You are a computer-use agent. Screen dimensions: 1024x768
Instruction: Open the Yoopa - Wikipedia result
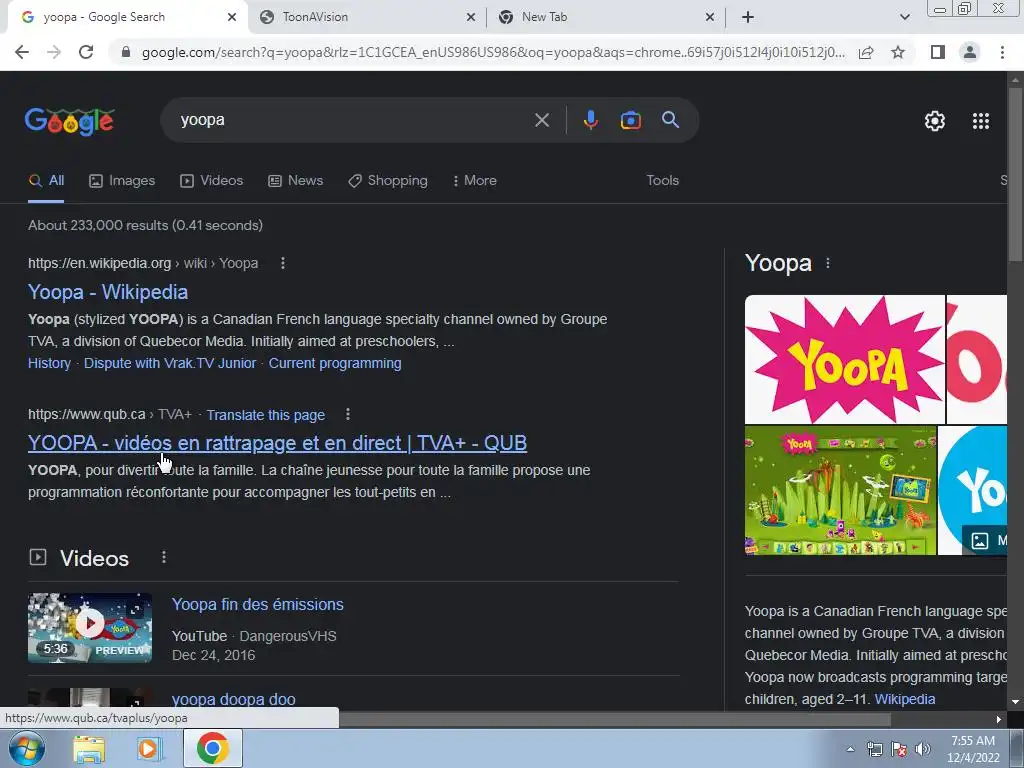tap(108, 292)
